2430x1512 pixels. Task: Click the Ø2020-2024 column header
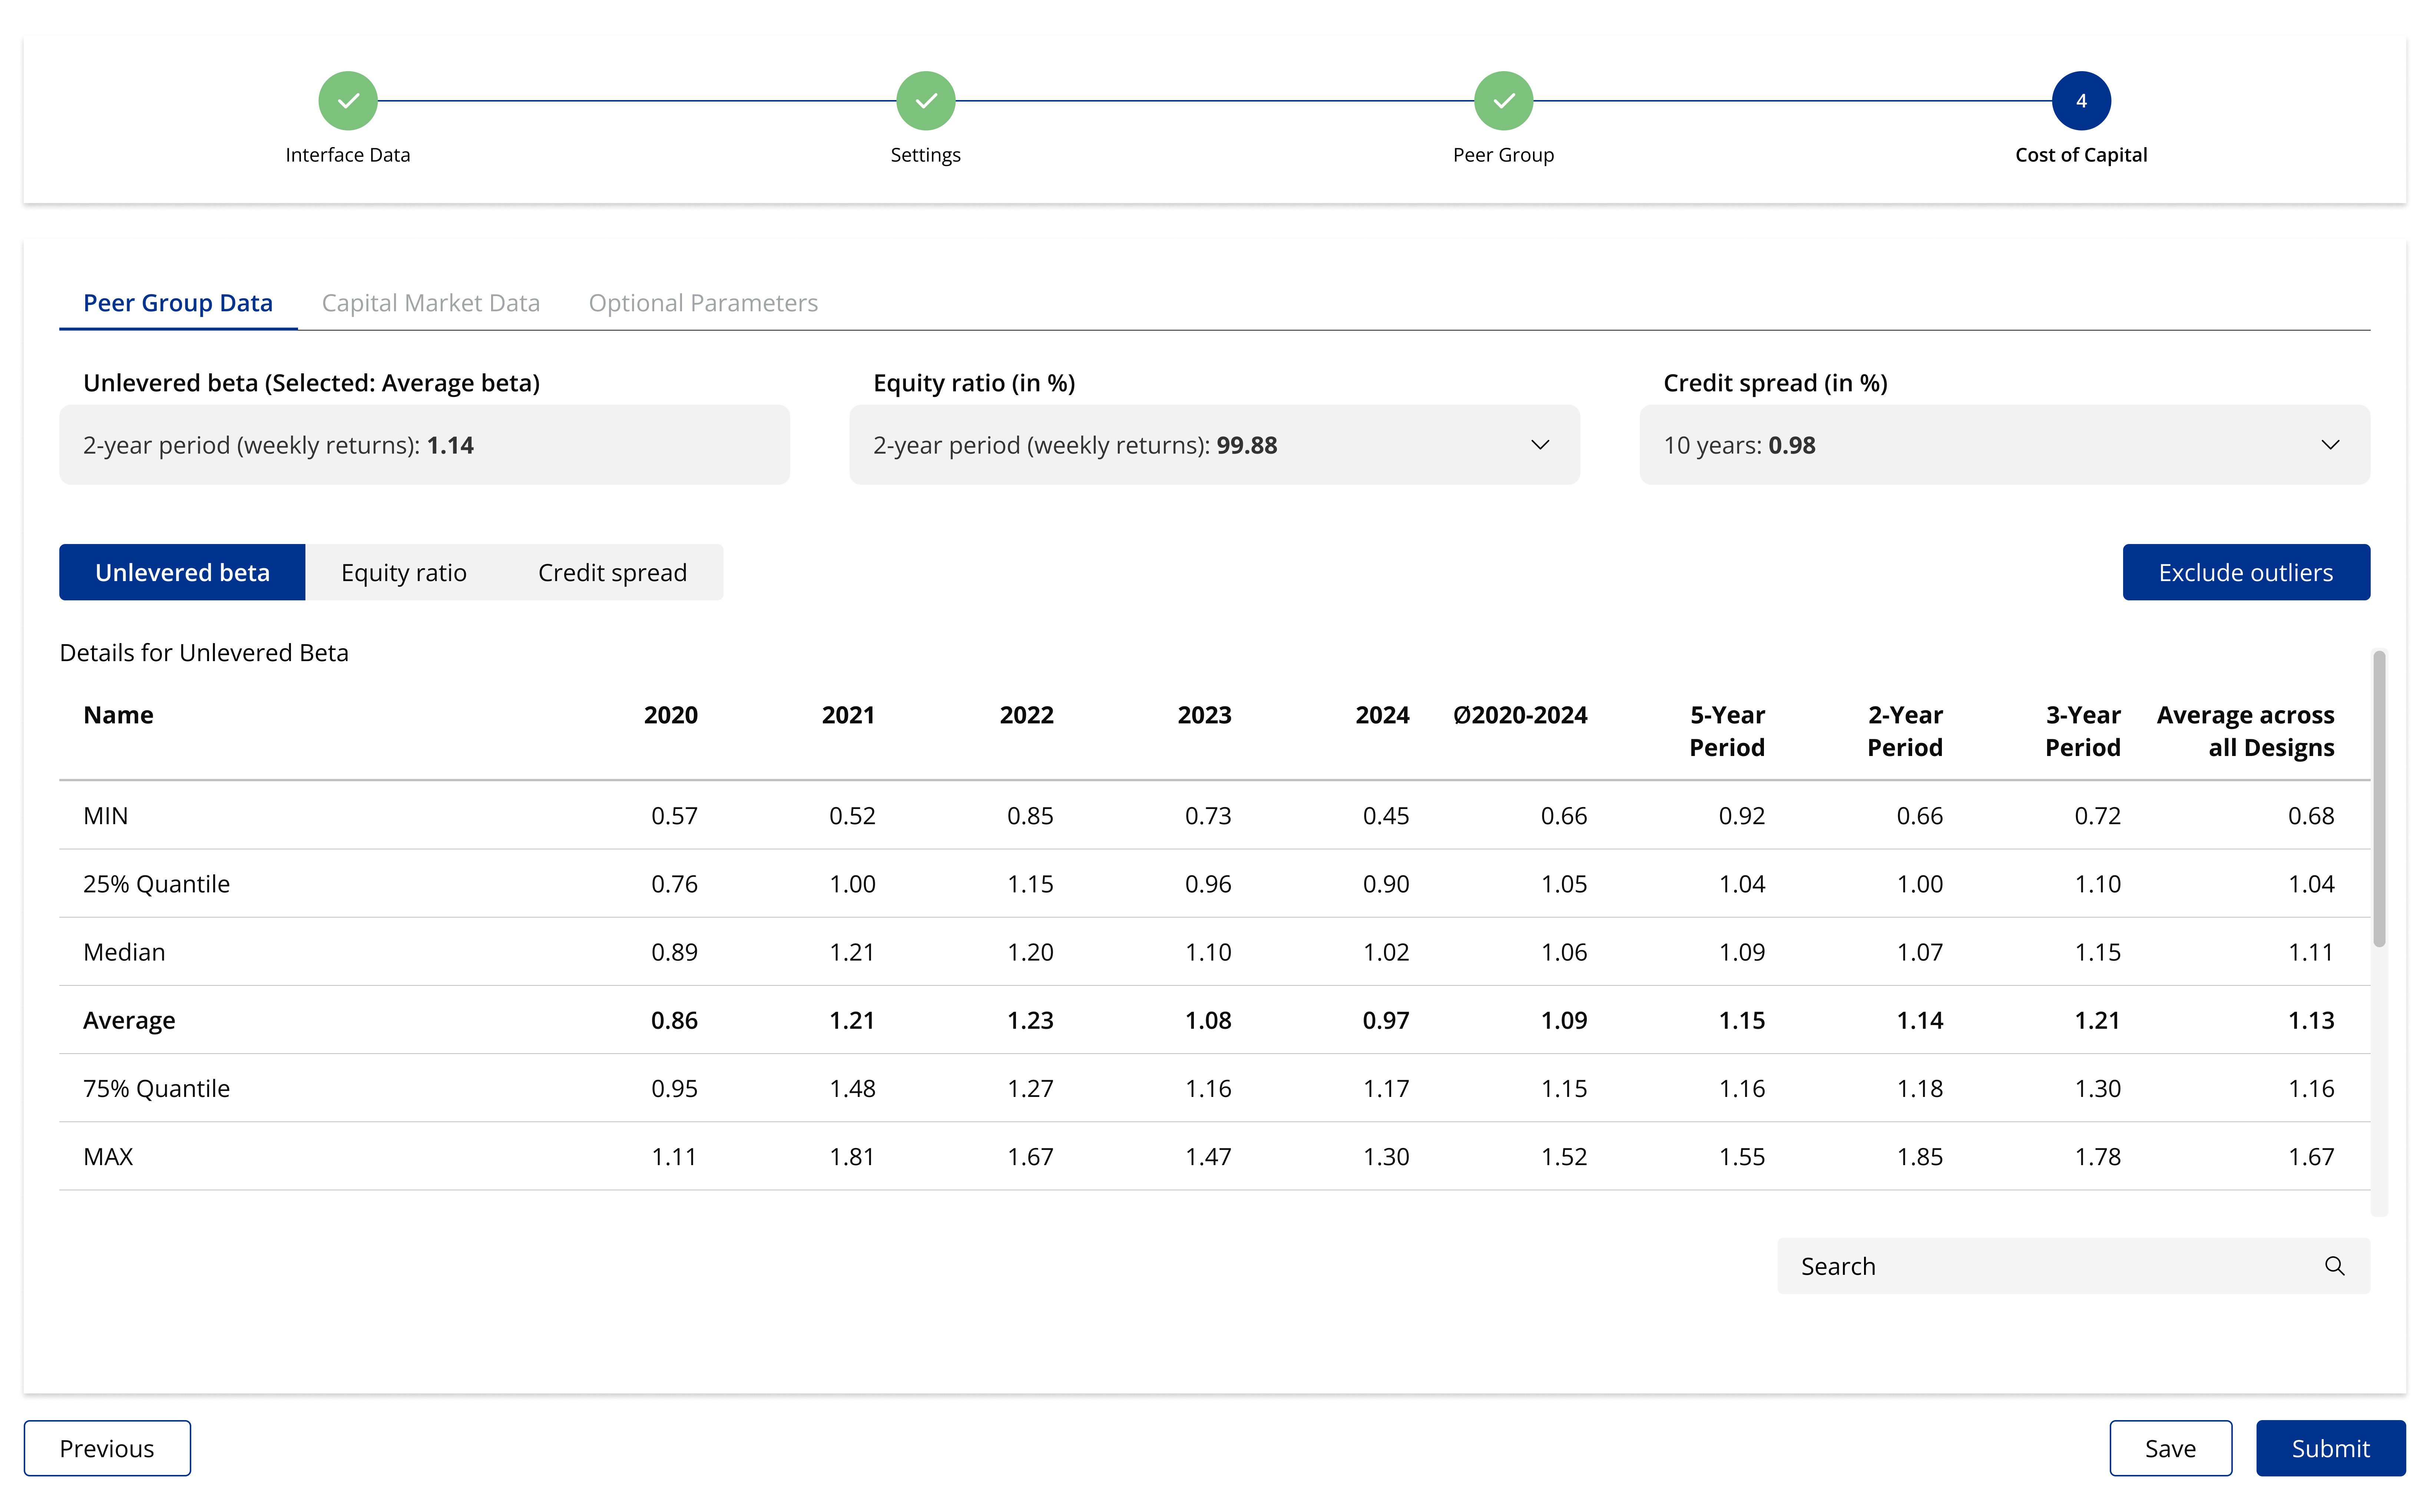click(1520, 715)
